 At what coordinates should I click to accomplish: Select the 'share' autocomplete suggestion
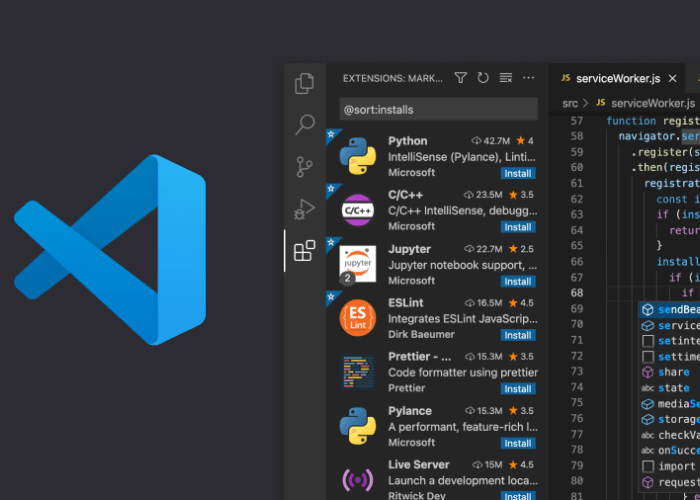coord(673,372)
